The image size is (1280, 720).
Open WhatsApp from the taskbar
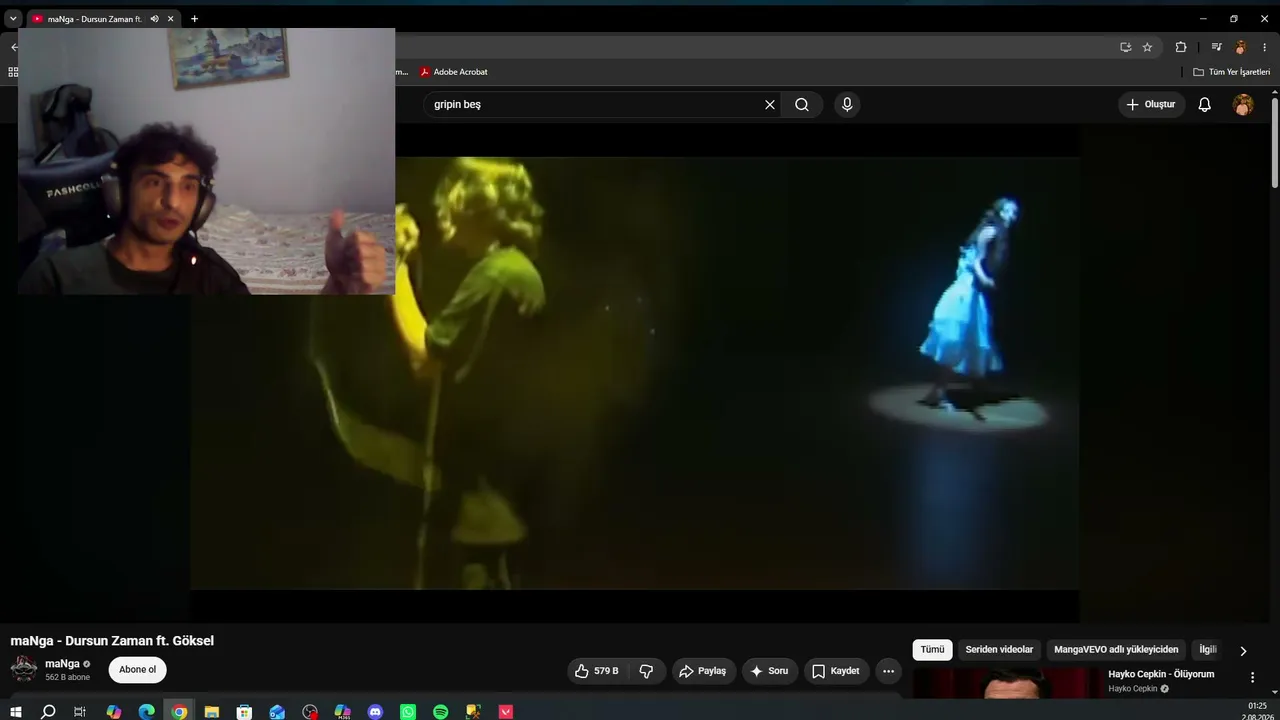pyautogui.click(x=408, y=712)
